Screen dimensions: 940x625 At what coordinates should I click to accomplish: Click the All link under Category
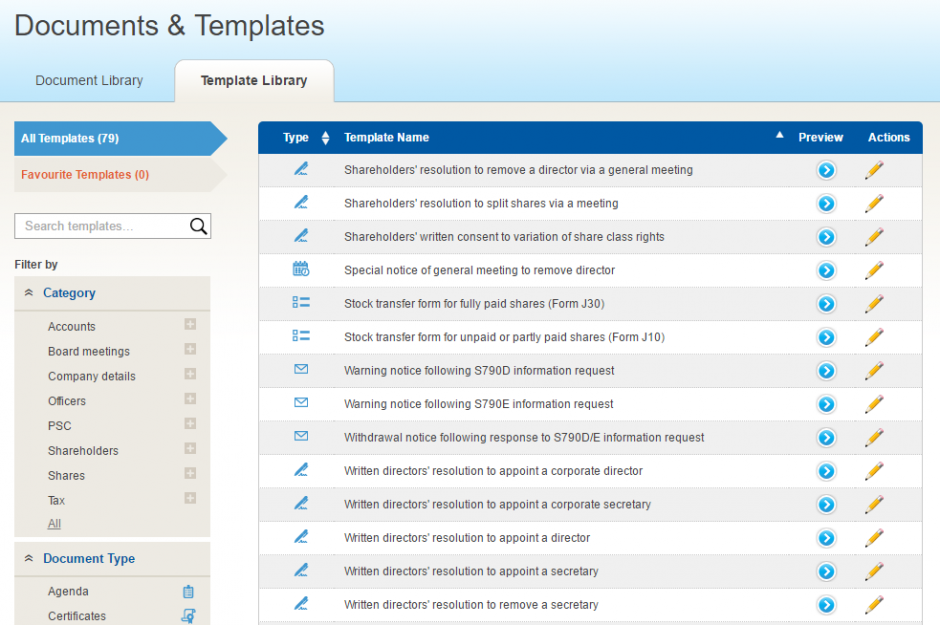coord(54,524)
